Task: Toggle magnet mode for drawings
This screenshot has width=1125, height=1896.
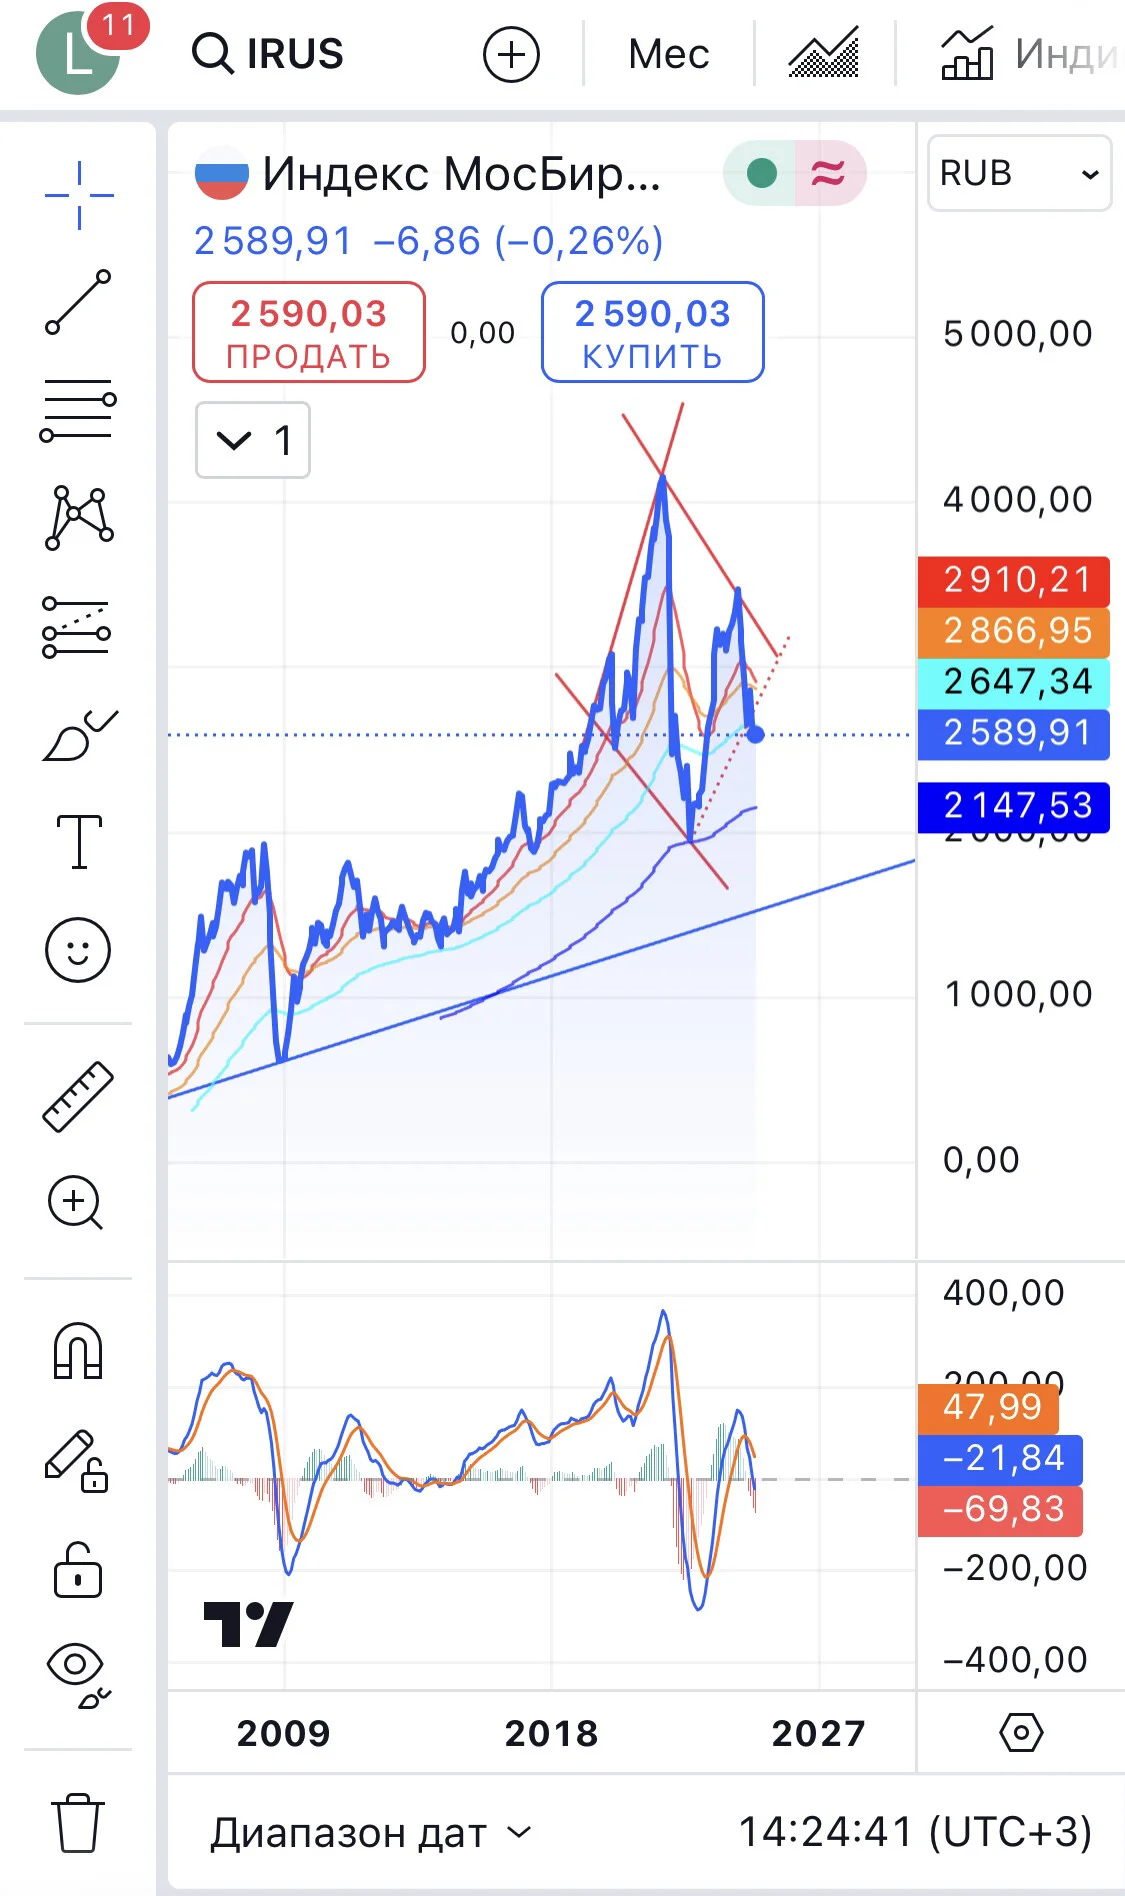Action: 78,1351
